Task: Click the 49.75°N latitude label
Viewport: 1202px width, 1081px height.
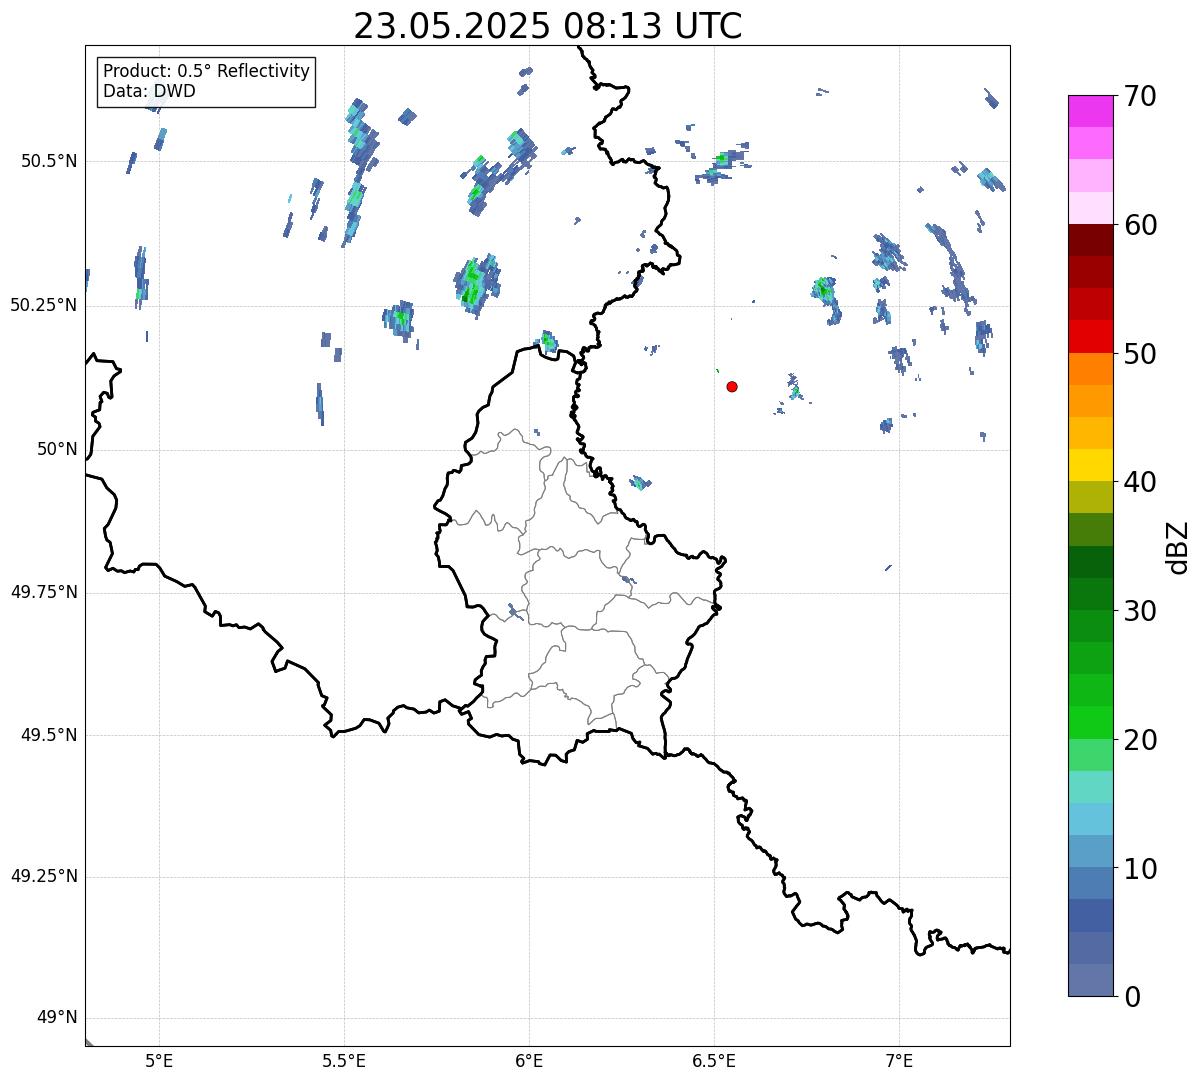Action: coord(44,592)
